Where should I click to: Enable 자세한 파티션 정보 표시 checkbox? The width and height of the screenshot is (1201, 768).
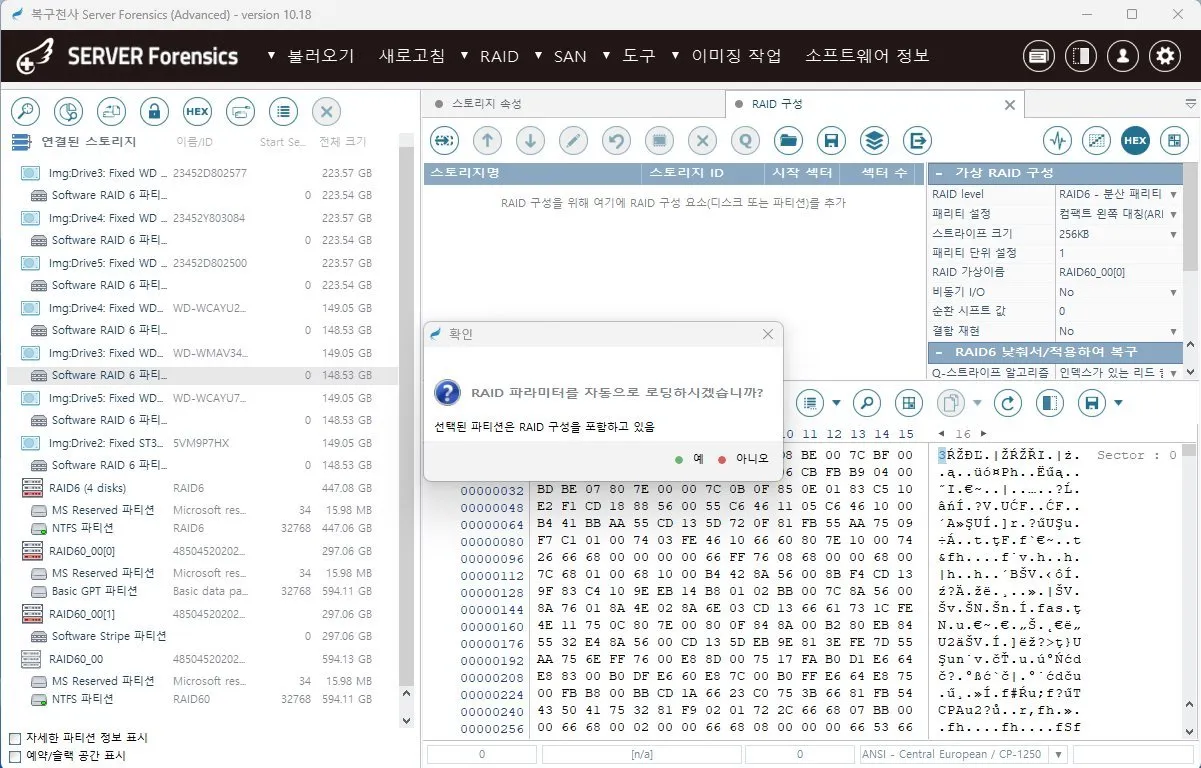tap(14, 738)
